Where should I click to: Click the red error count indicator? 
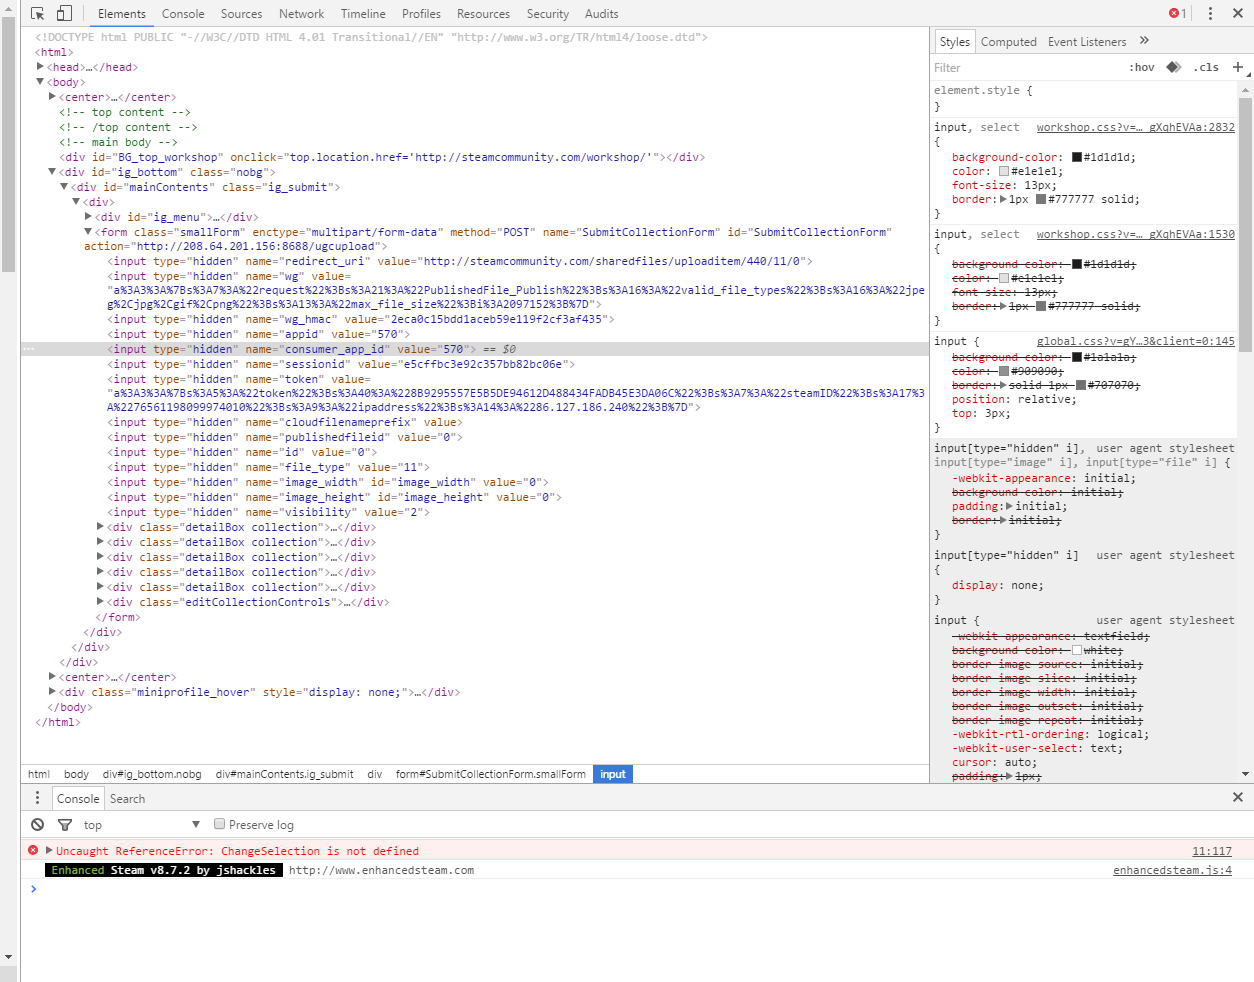(x=1178, y=14)
